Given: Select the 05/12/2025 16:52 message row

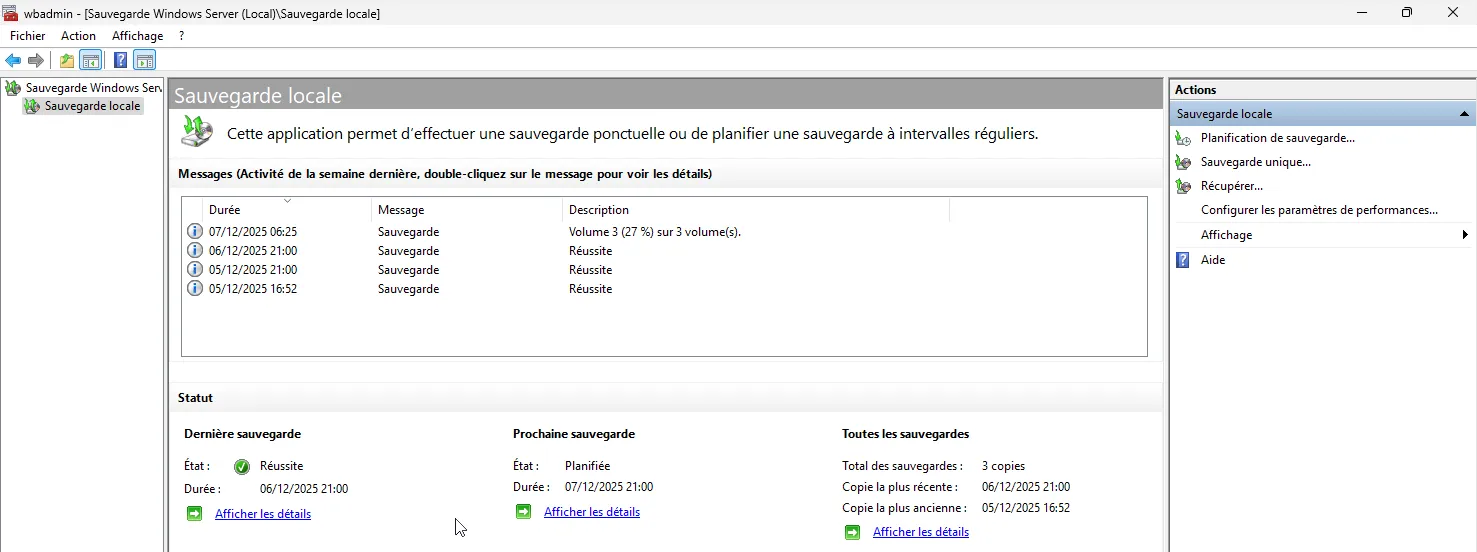Looking at the screenshot, I should pos(664,288).
